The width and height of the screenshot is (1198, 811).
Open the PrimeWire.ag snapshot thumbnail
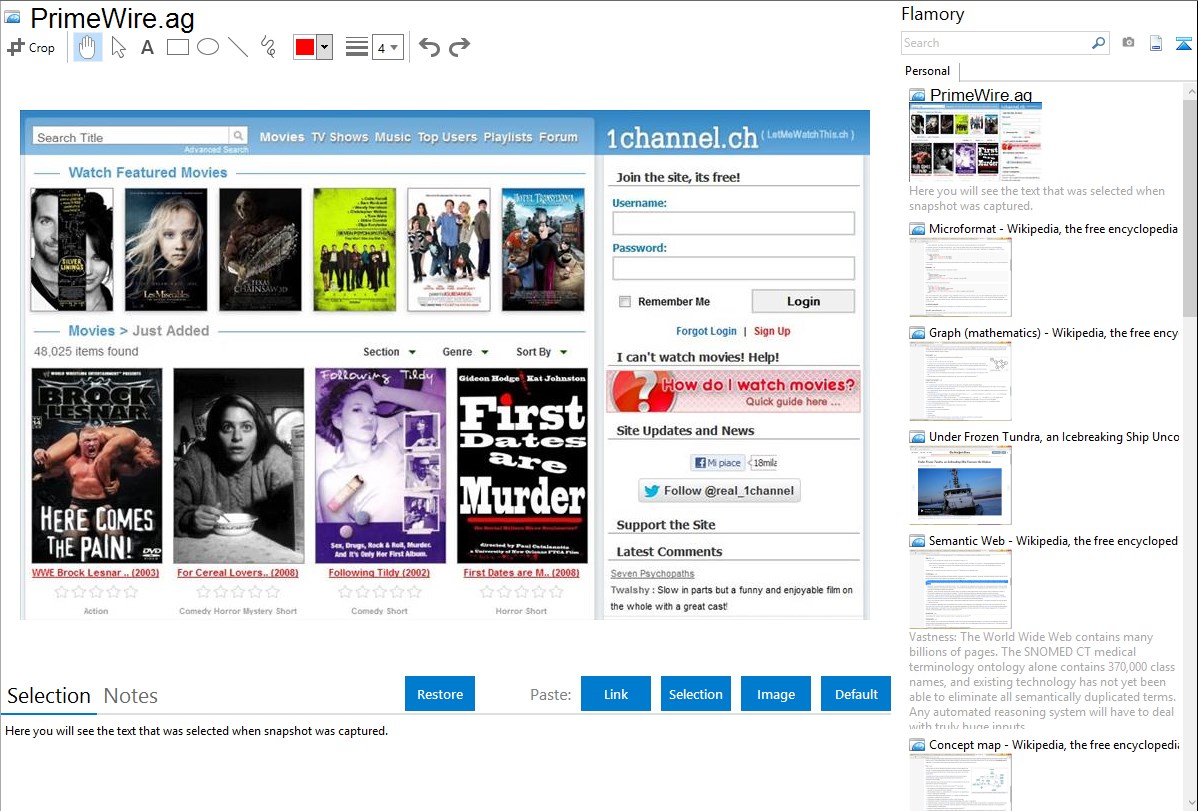click(976, 142)
